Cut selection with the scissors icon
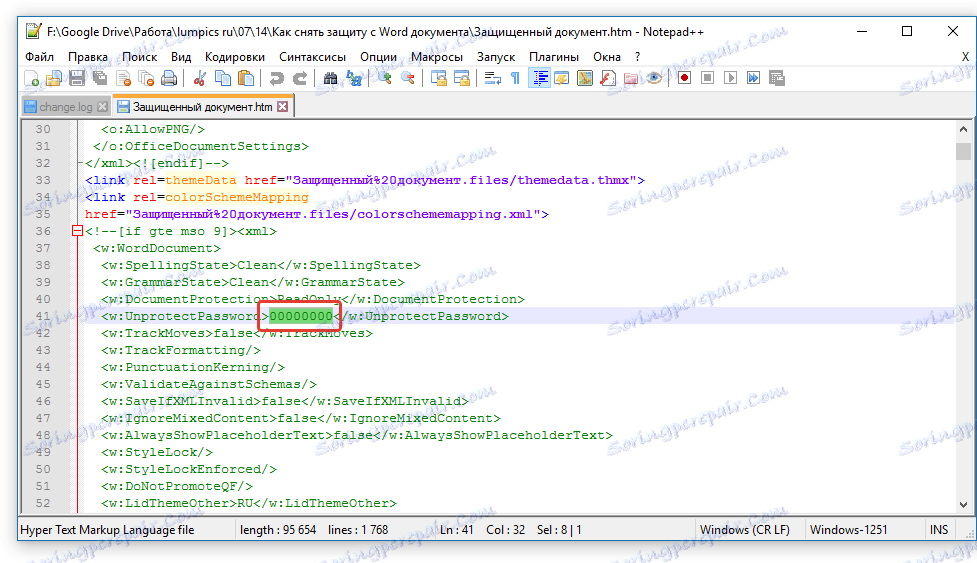977x563 pixels. (199, 78)
